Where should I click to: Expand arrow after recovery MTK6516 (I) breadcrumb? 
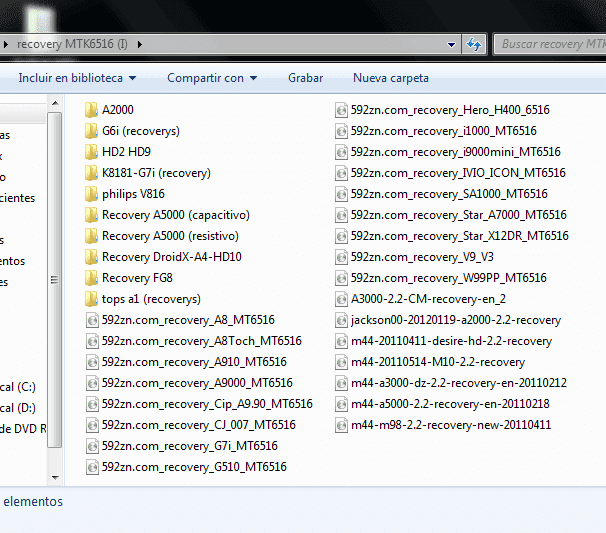[140, 44]
